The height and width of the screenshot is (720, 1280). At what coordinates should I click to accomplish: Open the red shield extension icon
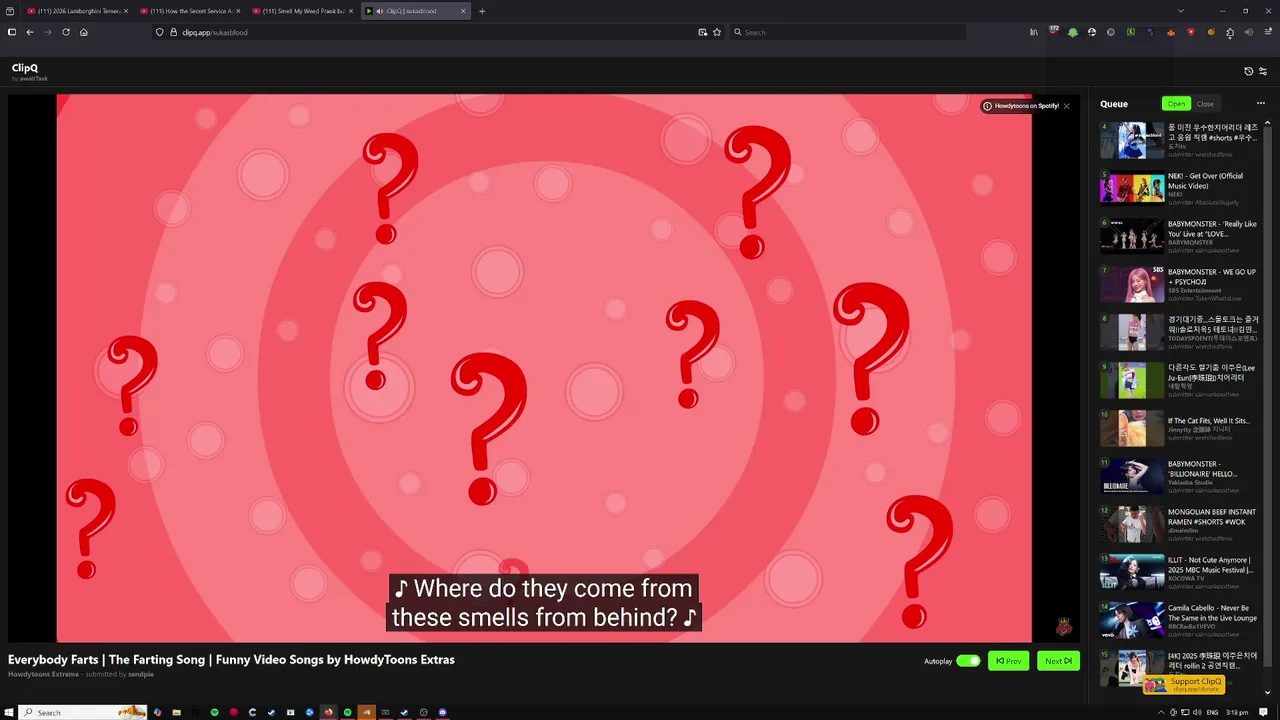pos(1190,32)
